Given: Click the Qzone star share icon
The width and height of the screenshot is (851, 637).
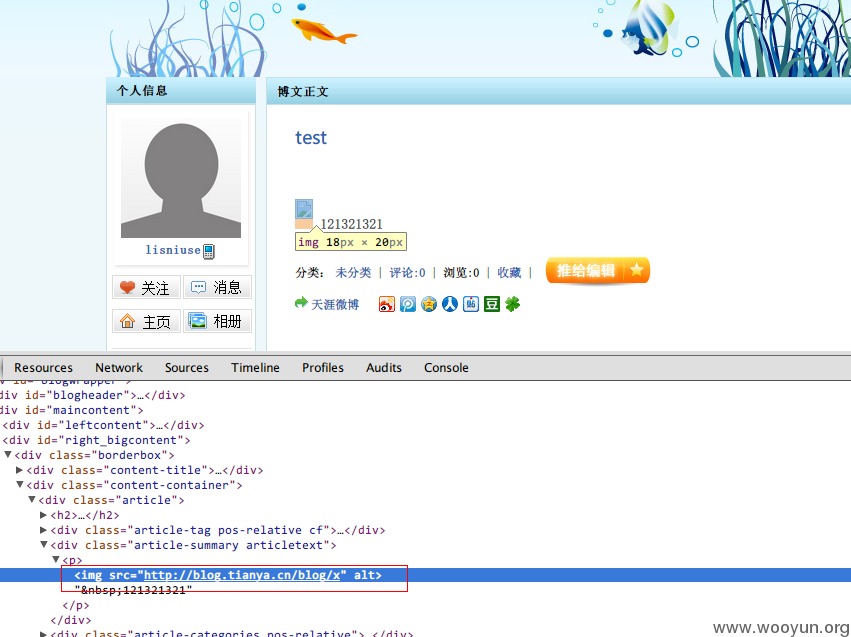Looking at the screenshot, I should (x=429, y=304).
